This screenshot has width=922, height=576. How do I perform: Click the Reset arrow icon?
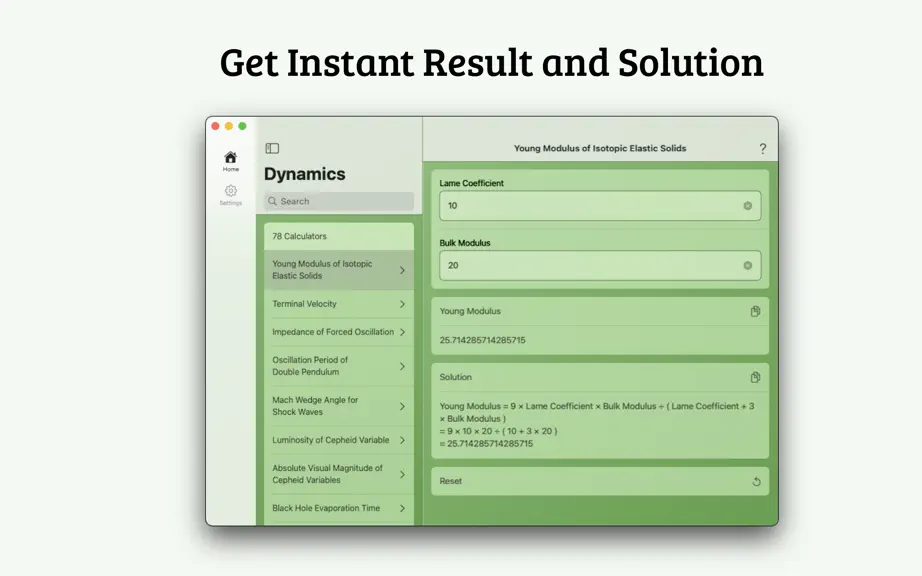coord(756,481)
